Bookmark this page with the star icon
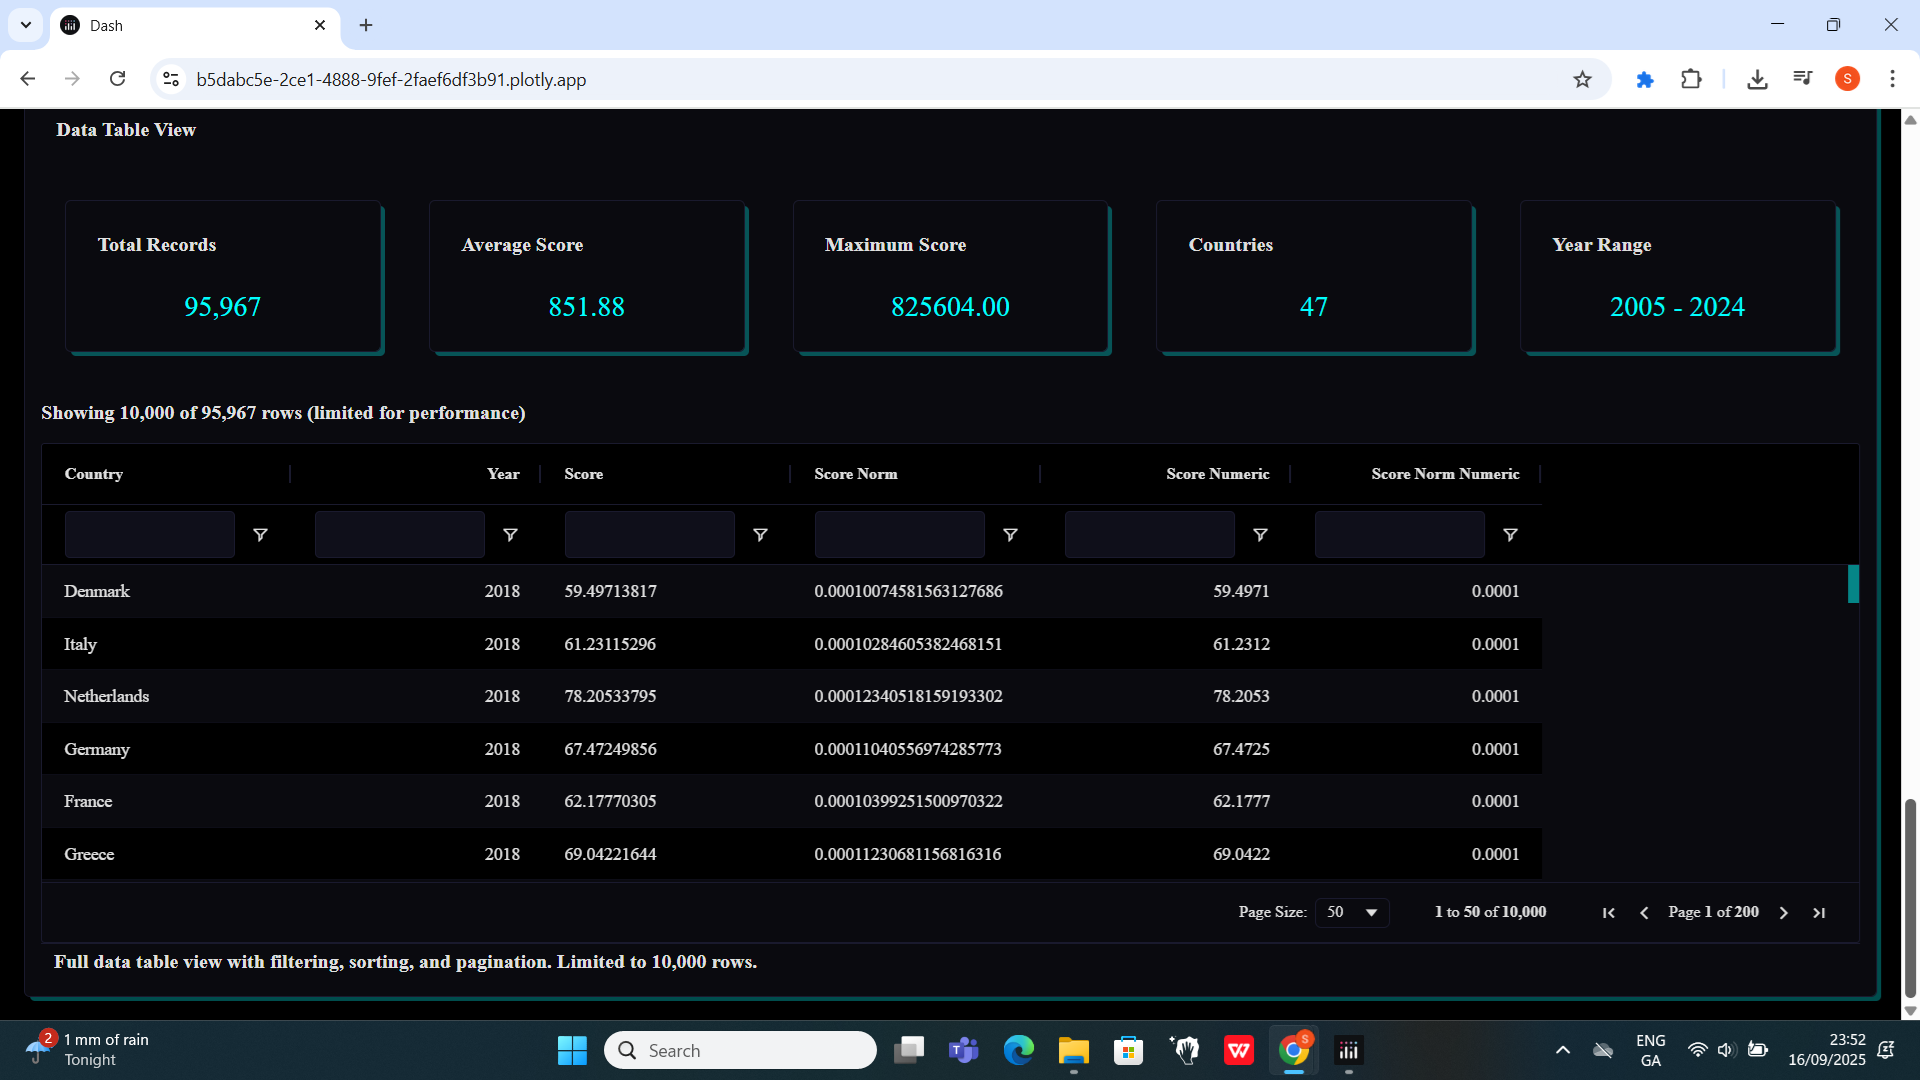Screen dimensions: 1920x1080 point(1582,80)
